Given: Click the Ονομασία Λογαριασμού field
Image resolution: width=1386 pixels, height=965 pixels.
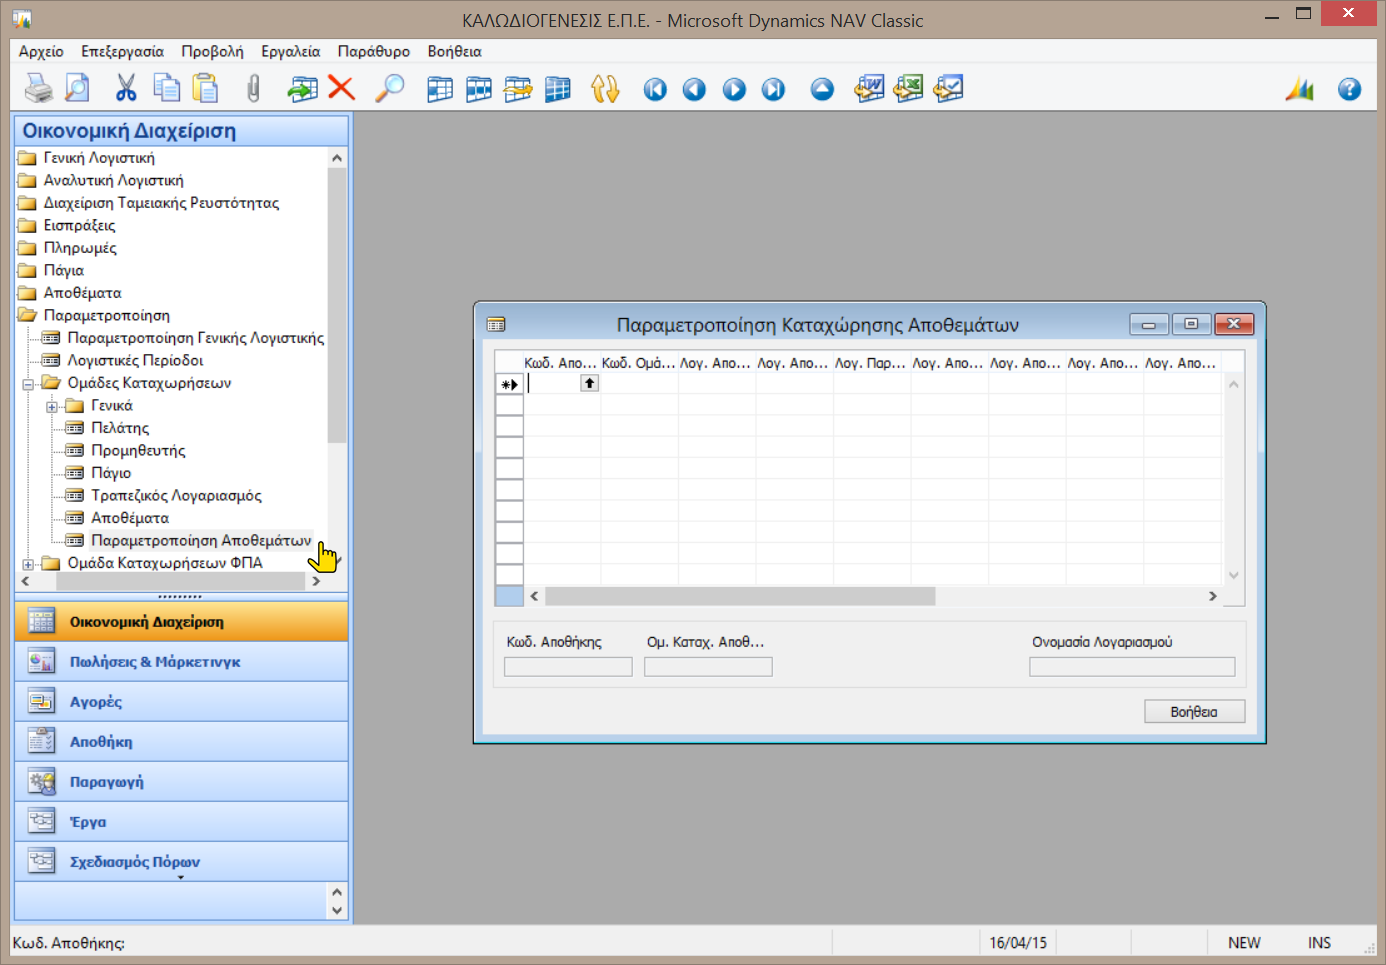Looking at the screenshot, I should tap(1132, 667).
